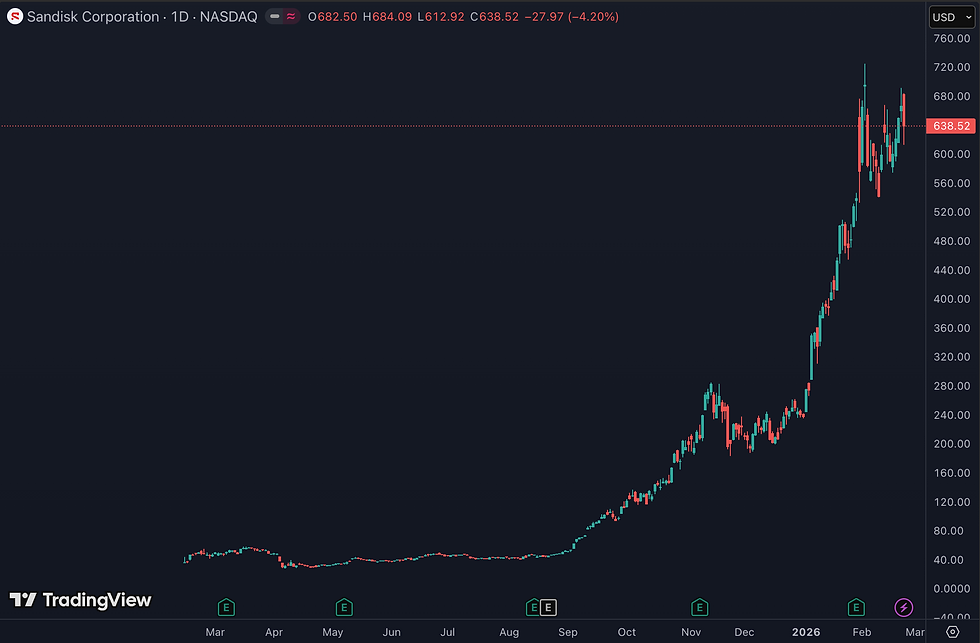Screen dimensions: 980x643
Task: Click the −27.97 (−4.20%) change text
Action: 571,17
